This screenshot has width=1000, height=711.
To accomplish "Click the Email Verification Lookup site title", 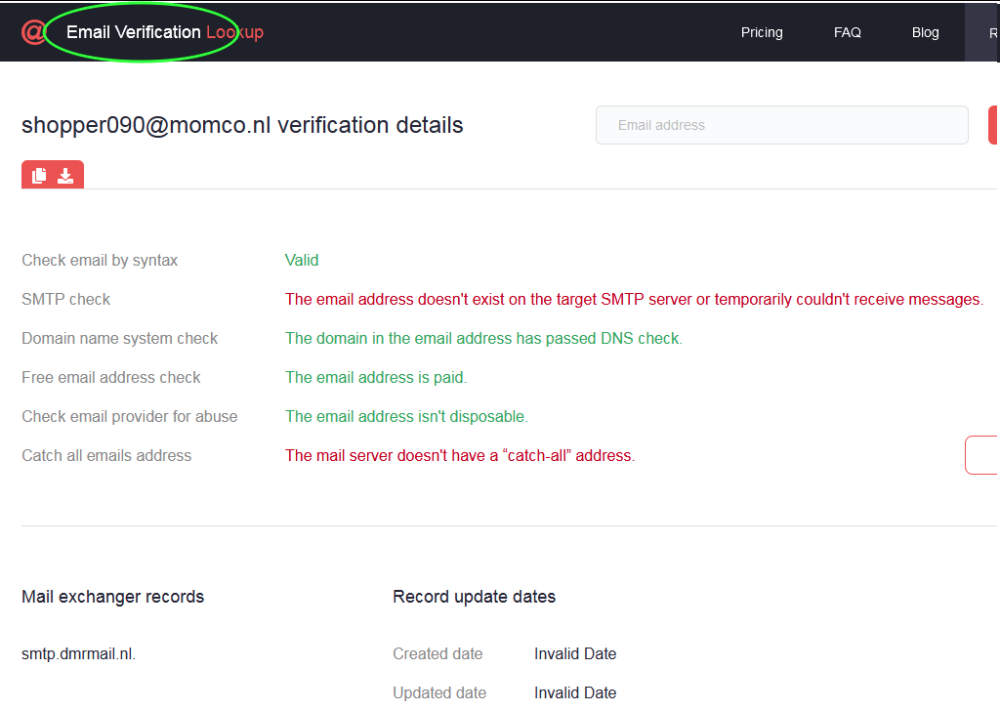I will point(165,32).
